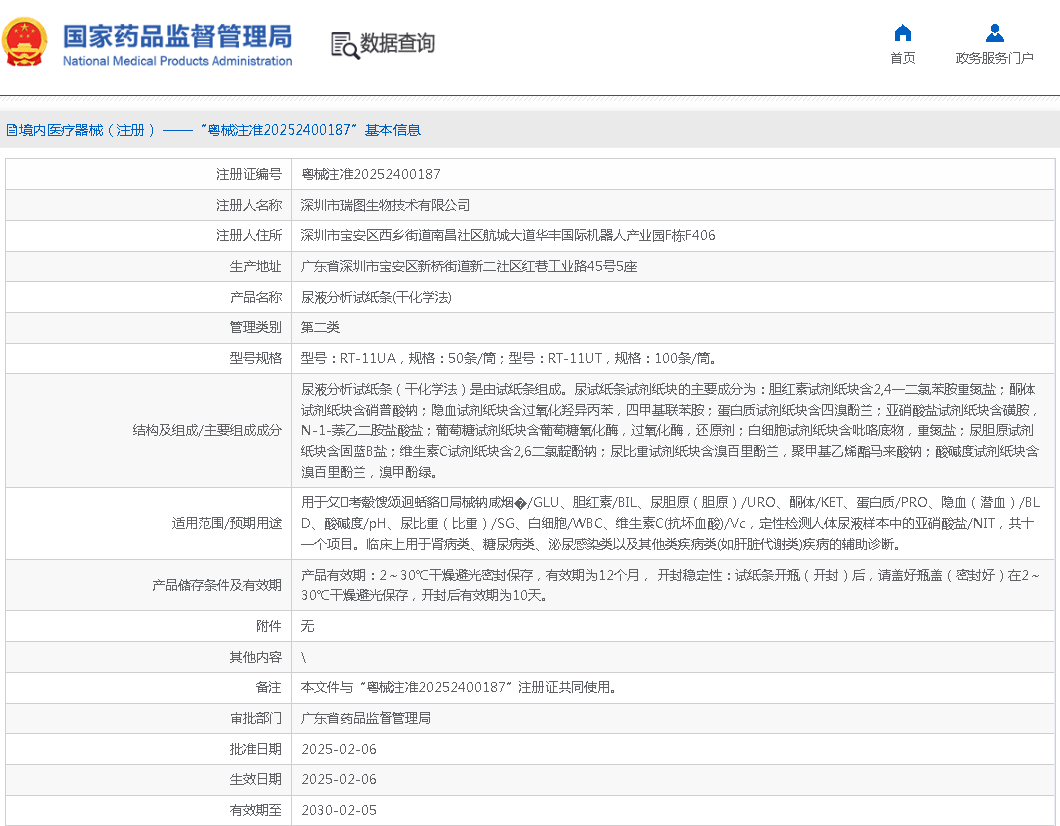
Task: Click production address ending 红巷工业路45号5座
Action: 468,266
